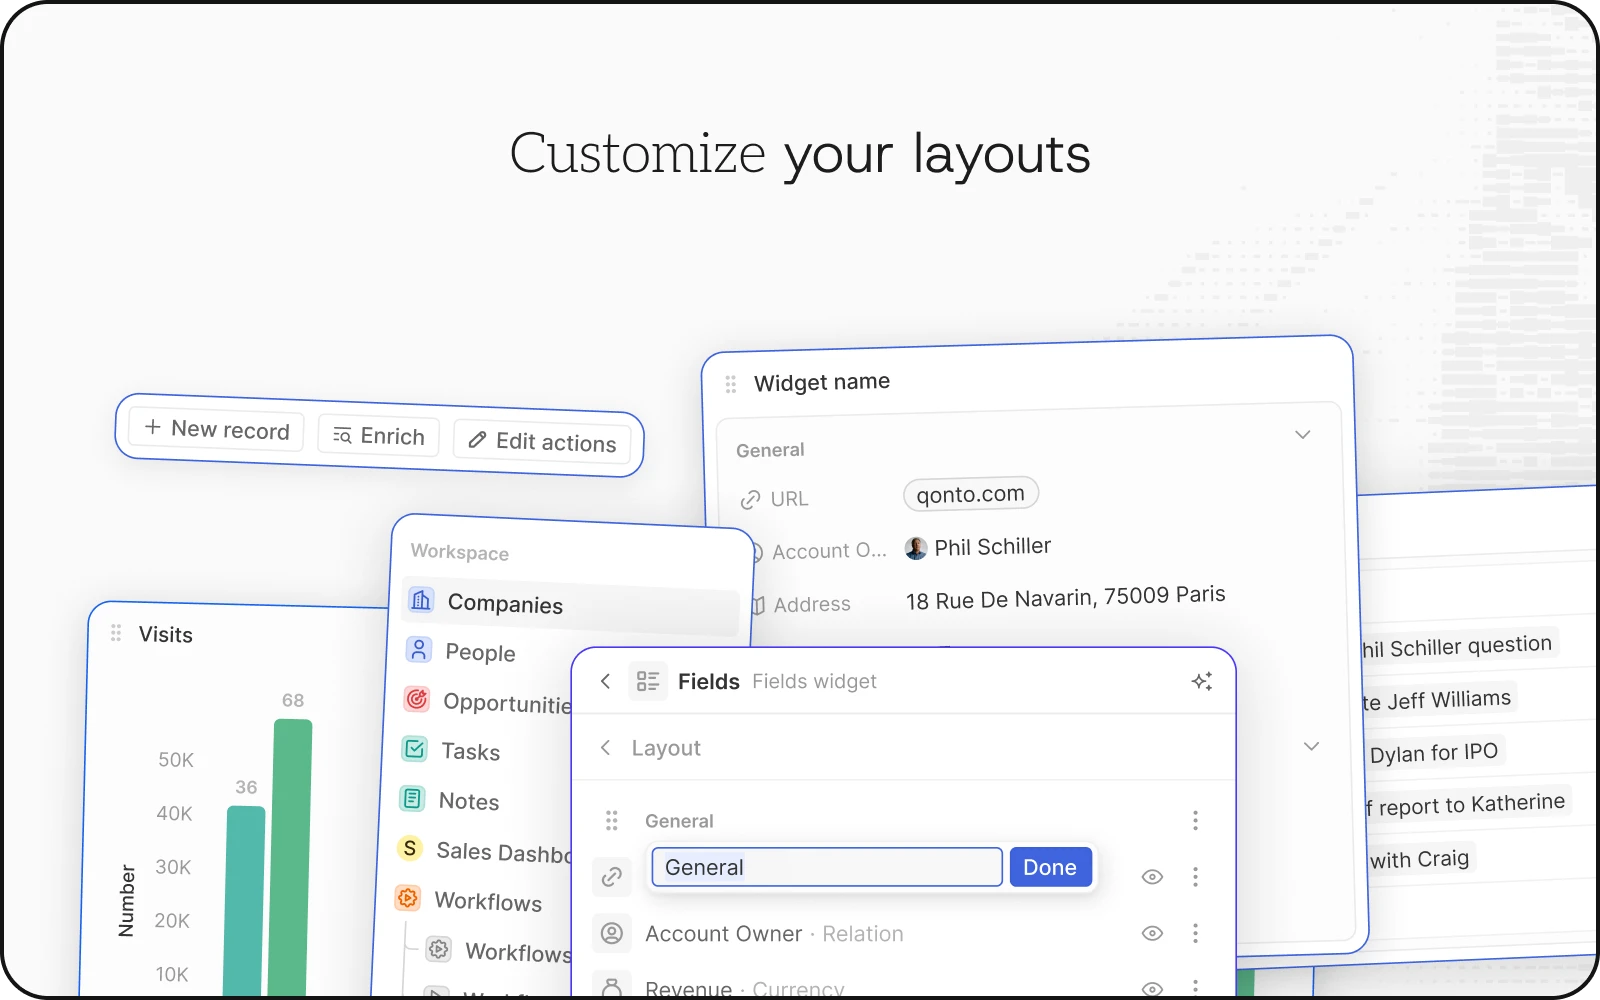Open the 'Dylan for IPO' item
The width and height of the screenshot is (1600, 1000).
click(x=1434, y=752)
